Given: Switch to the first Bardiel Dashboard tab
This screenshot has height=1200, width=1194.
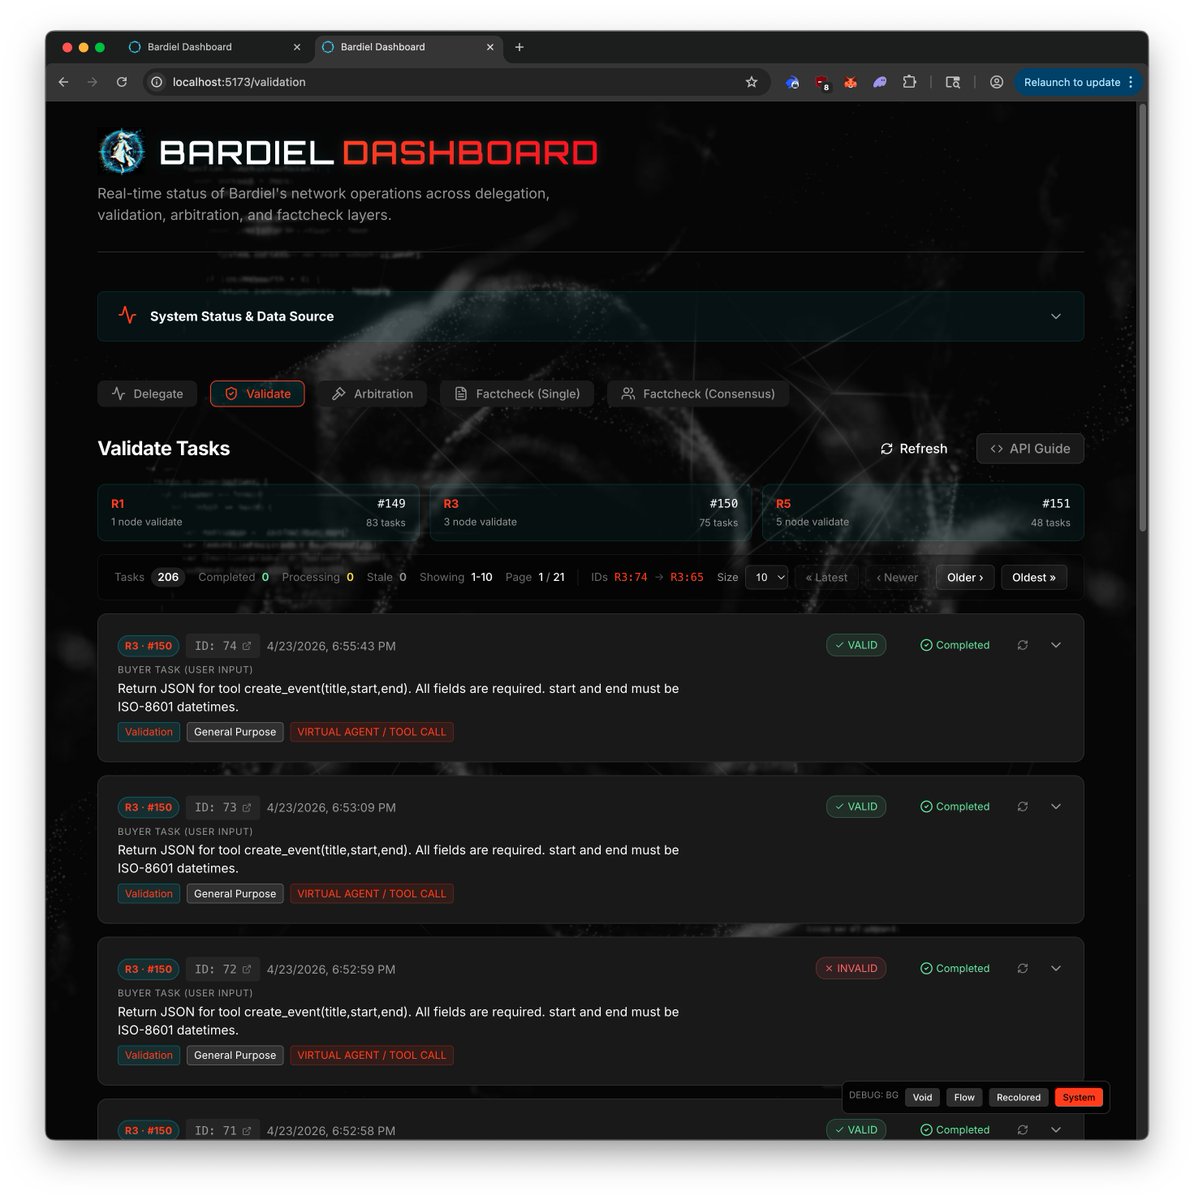Looking at the screenshot, I should coord(213,47).
